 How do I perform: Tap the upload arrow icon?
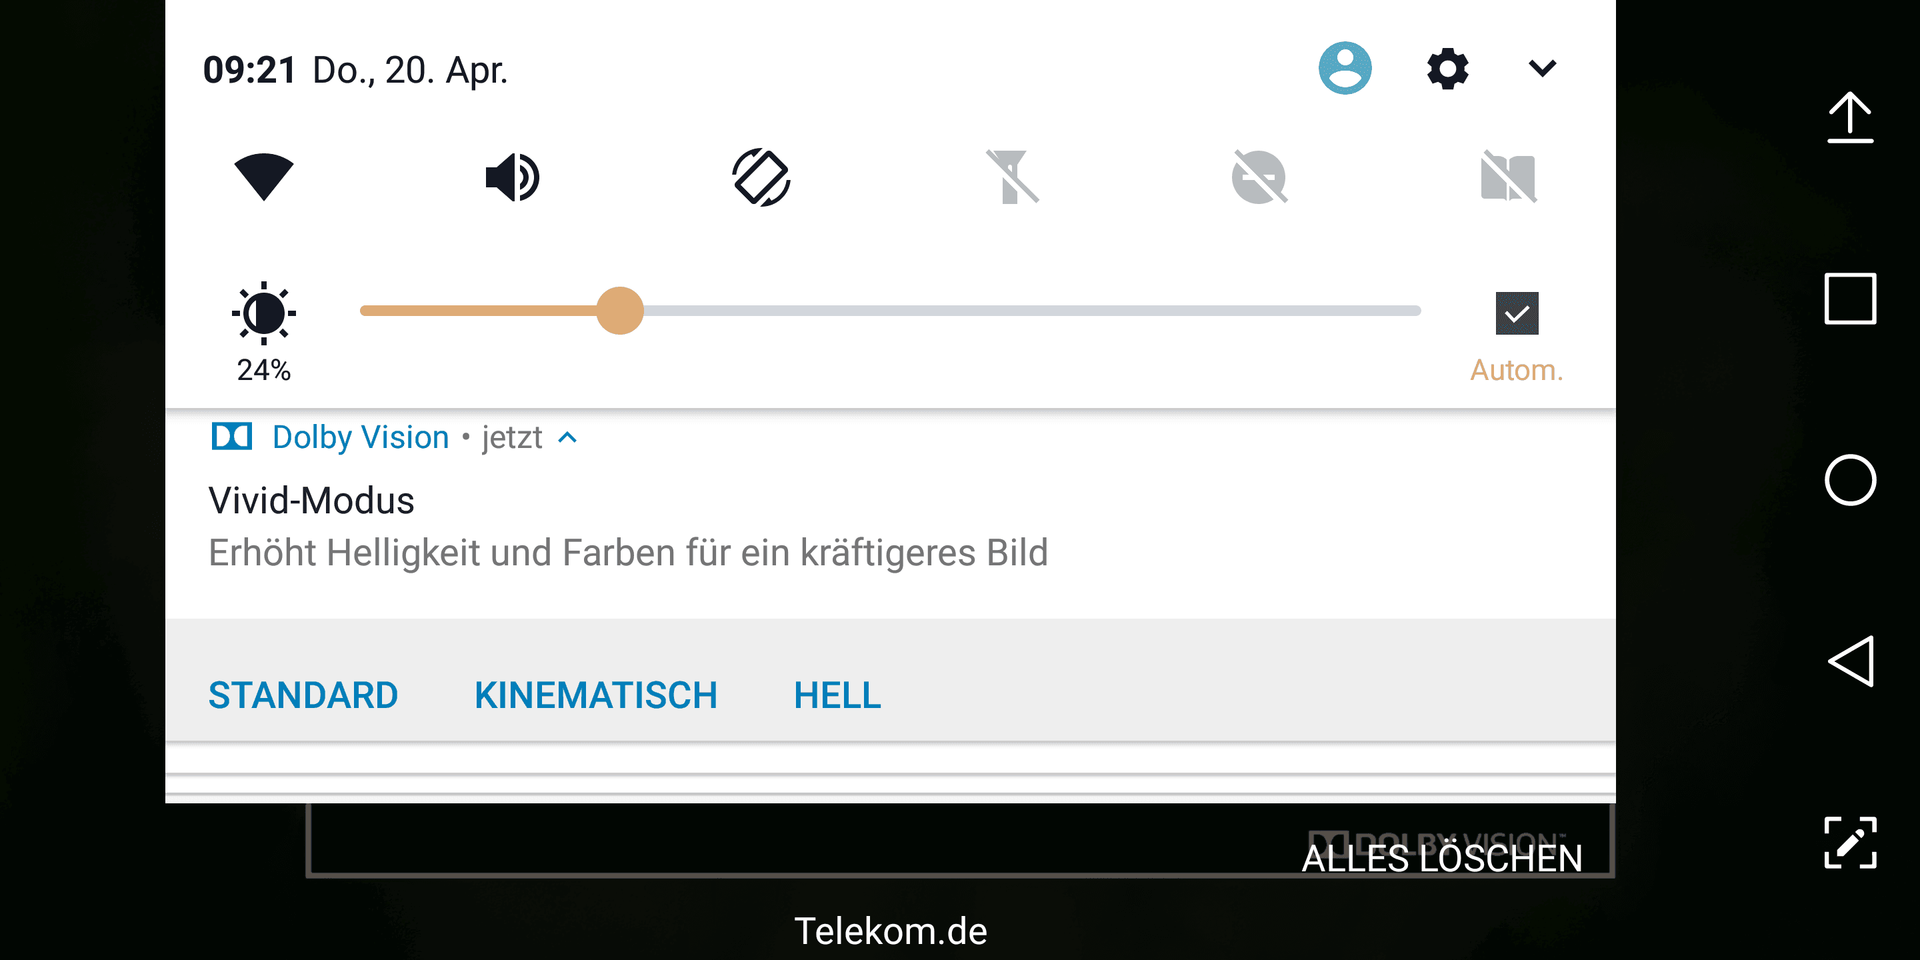tap(1850, 118)
